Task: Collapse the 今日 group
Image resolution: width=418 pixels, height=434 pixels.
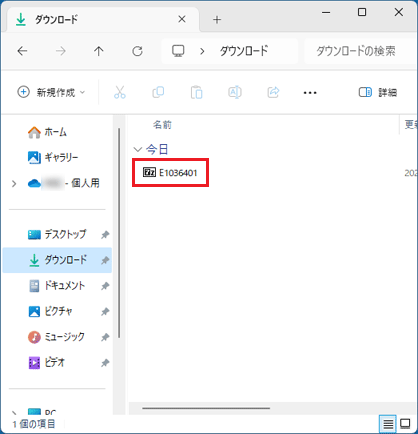Action: (x=138, y=149)
